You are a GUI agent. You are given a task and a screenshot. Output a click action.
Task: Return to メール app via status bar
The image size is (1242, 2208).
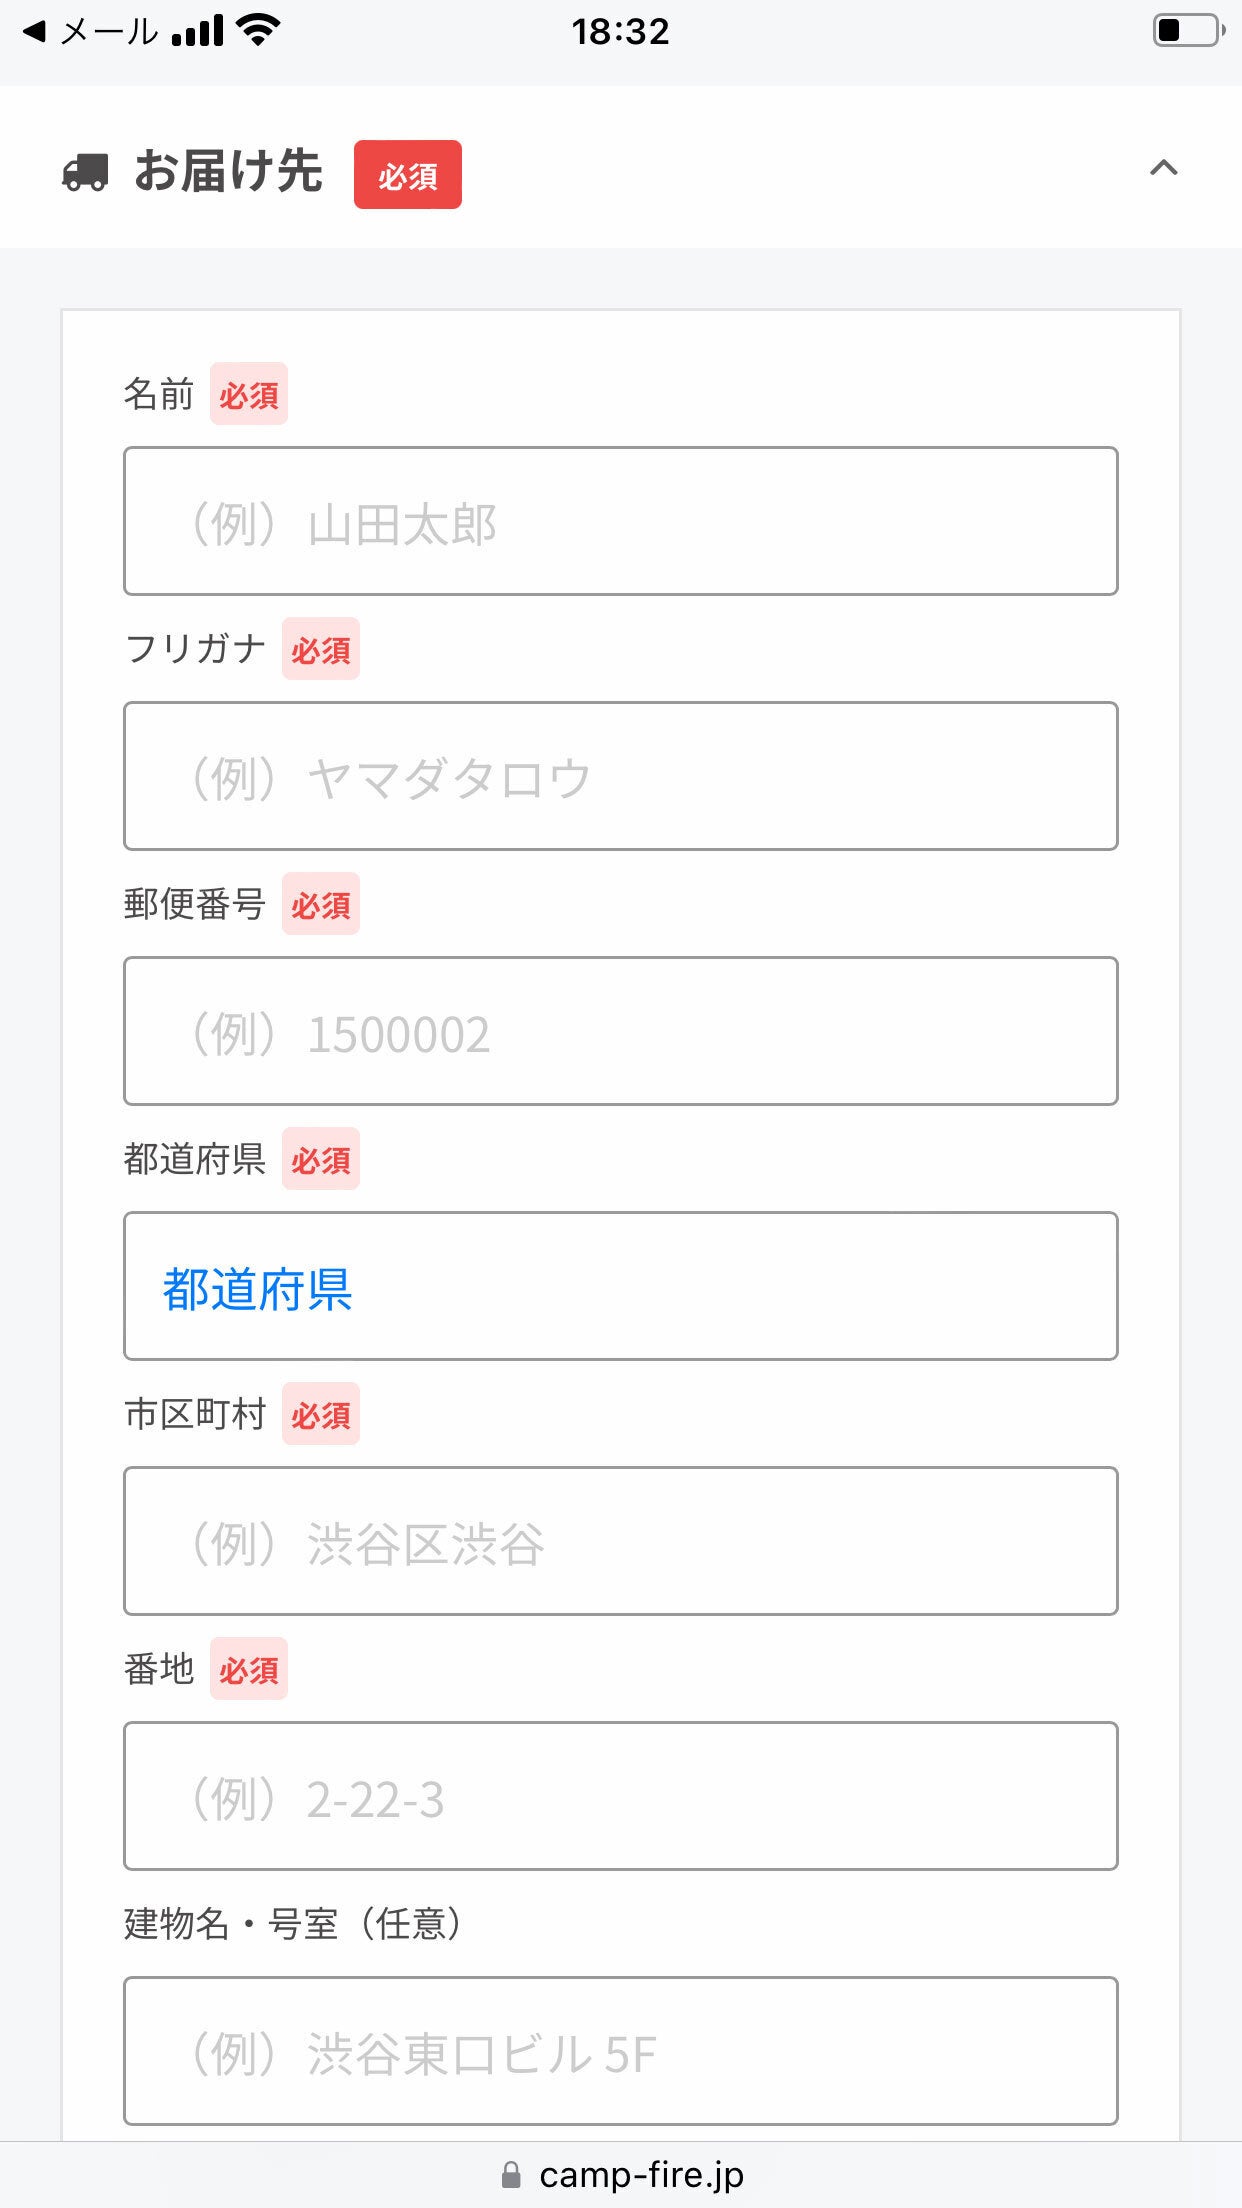(108, 32)
